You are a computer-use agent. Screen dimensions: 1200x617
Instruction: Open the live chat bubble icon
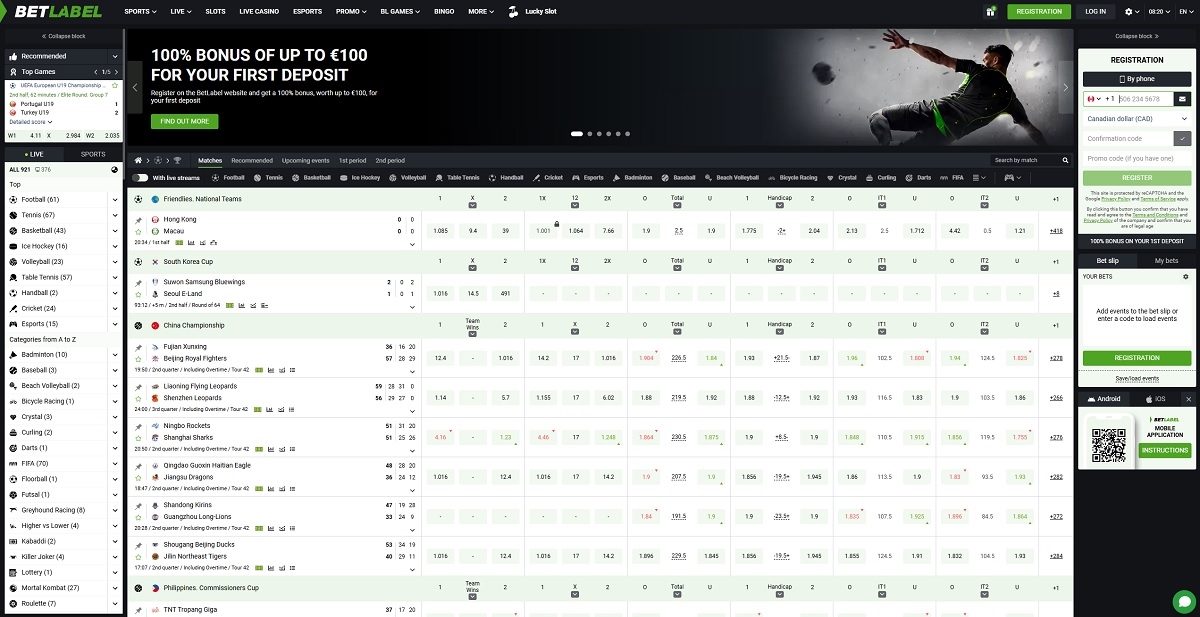pyautogui.click(x=1184, y=602)
